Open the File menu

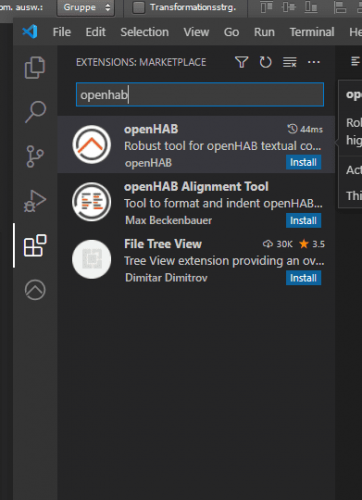pyautogui.click(x=62, y=32)
